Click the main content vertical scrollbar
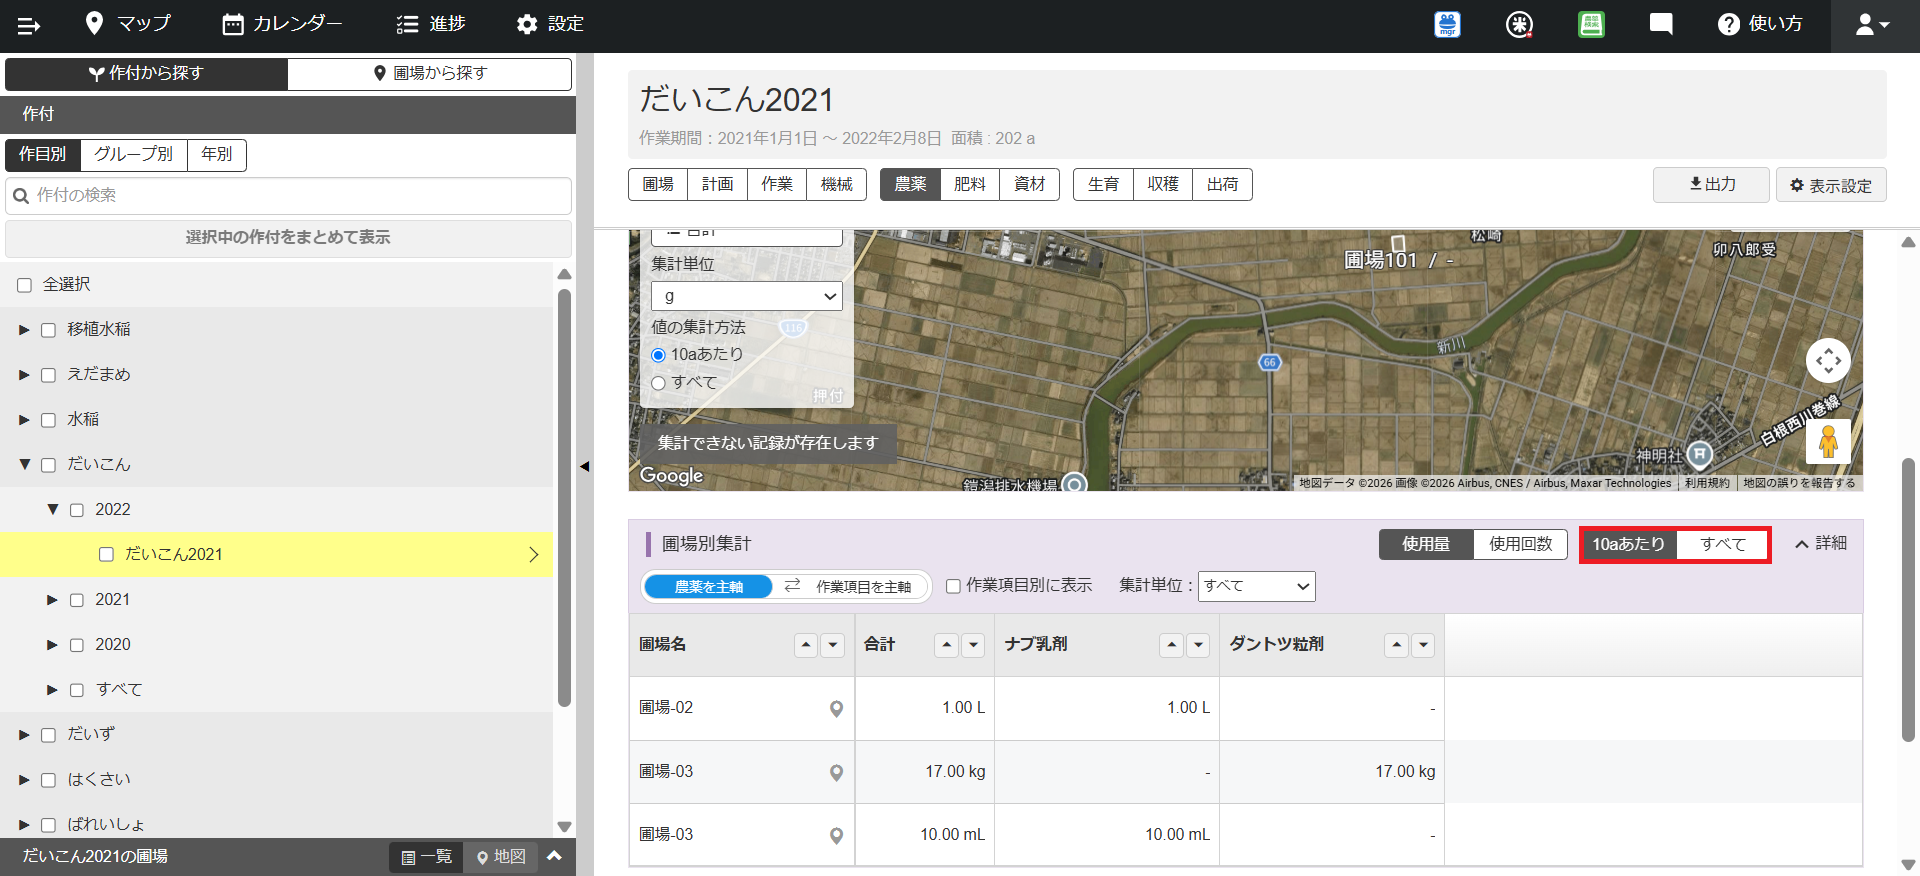Image resolution: width=1920 pixels, height=876 pixels. [x=1908, y=600]
